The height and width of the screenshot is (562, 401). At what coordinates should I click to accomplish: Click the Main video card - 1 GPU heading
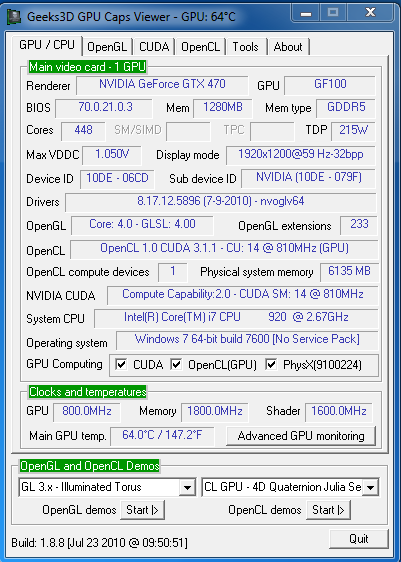(87, 67)
